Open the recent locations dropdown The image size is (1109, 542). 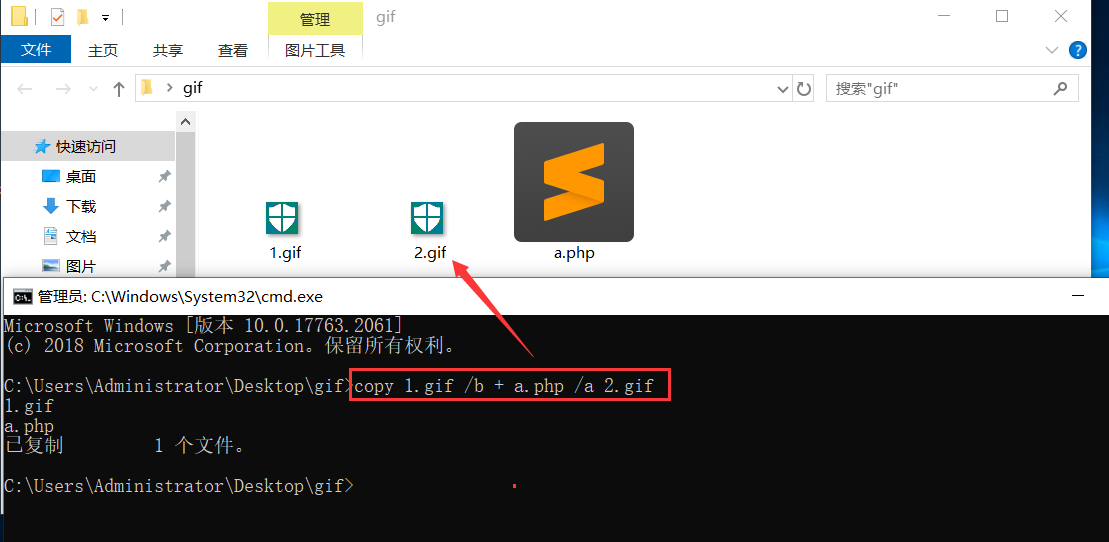(x=93, y=89)
